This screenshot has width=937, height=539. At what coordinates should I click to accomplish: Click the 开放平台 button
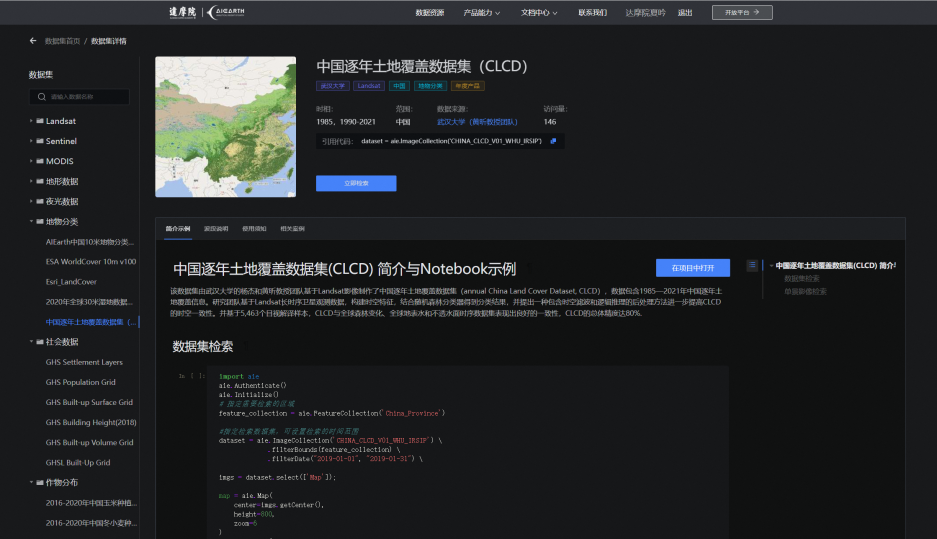click(742, 13)
